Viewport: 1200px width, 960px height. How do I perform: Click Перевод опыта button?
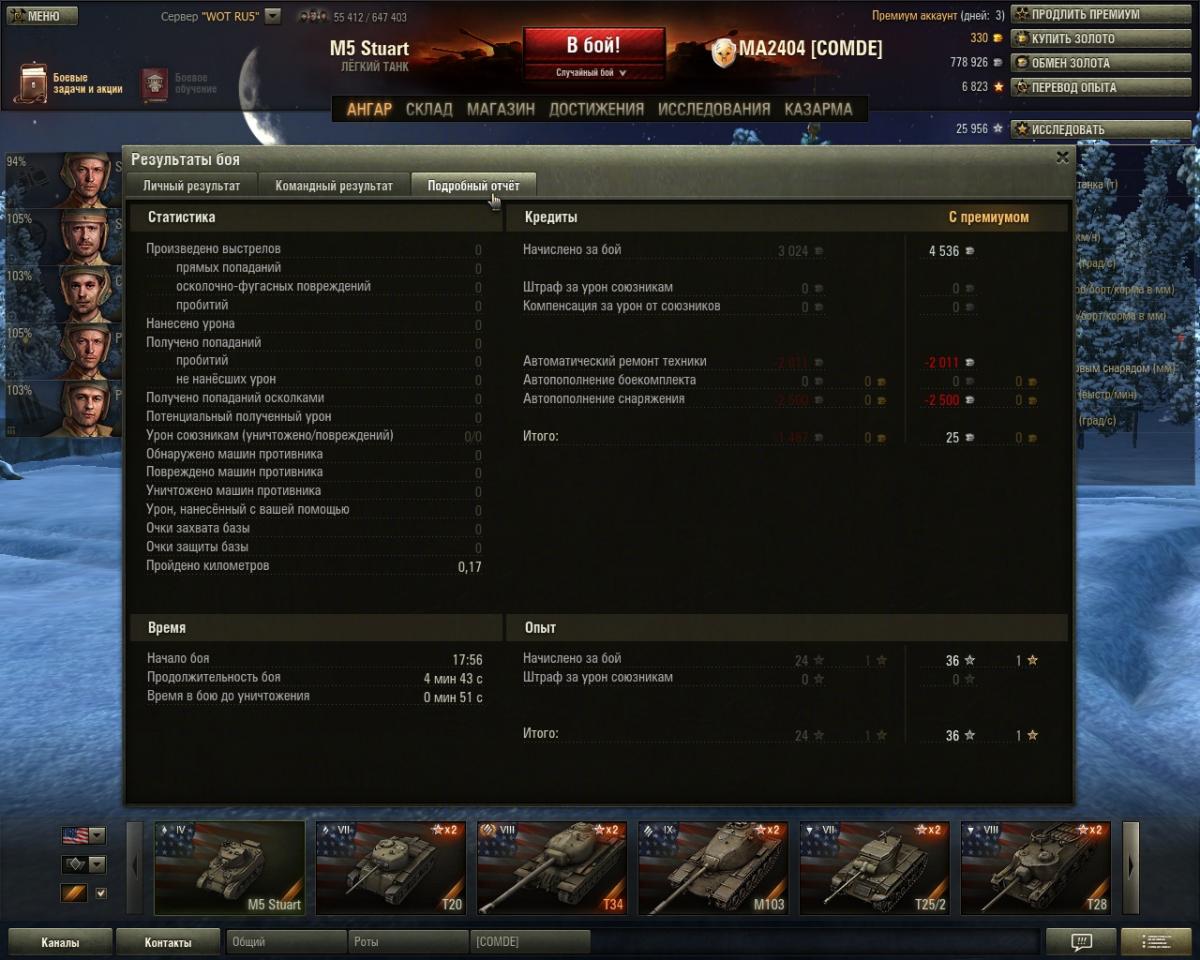pos(1101,87)
